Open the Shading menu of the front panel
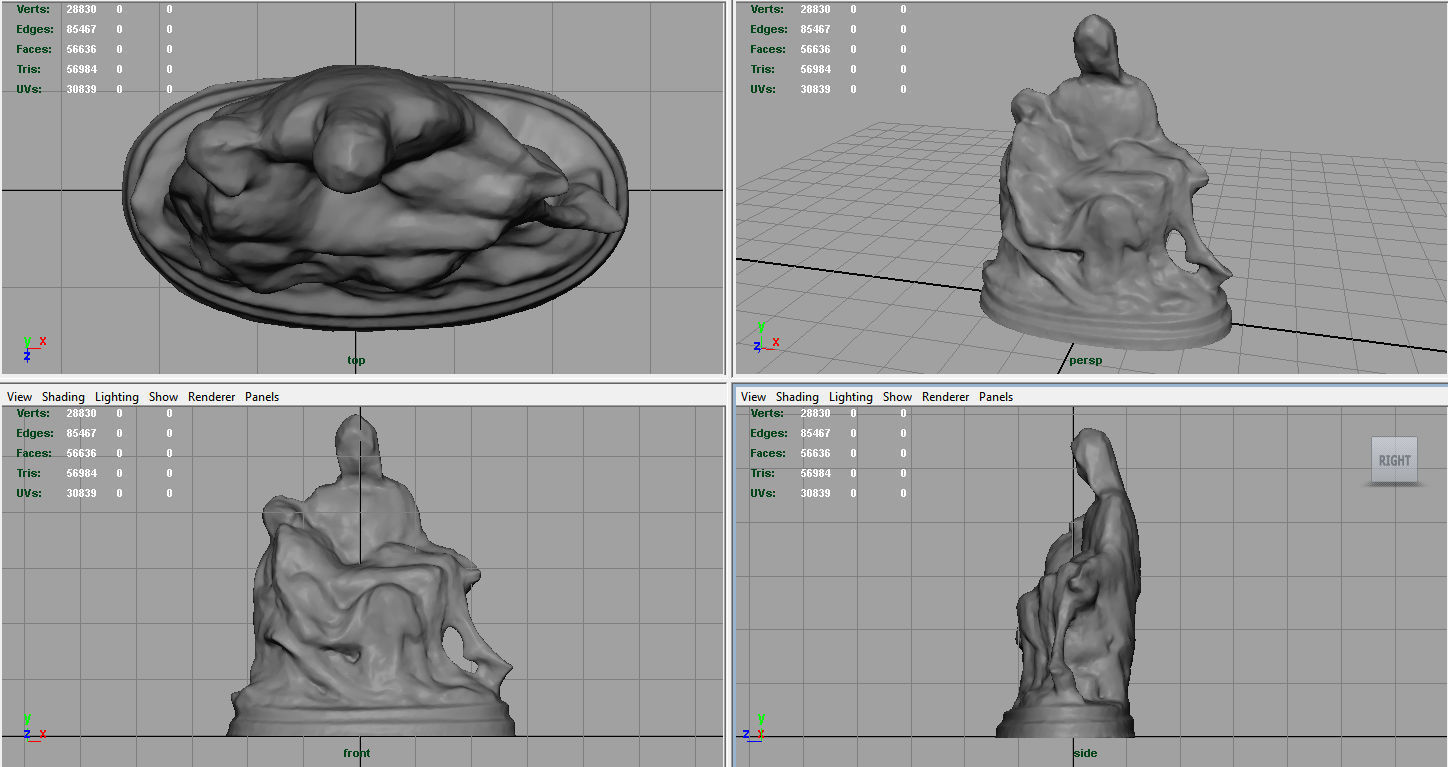The image size is (1448, 767). tap(63, 397)
